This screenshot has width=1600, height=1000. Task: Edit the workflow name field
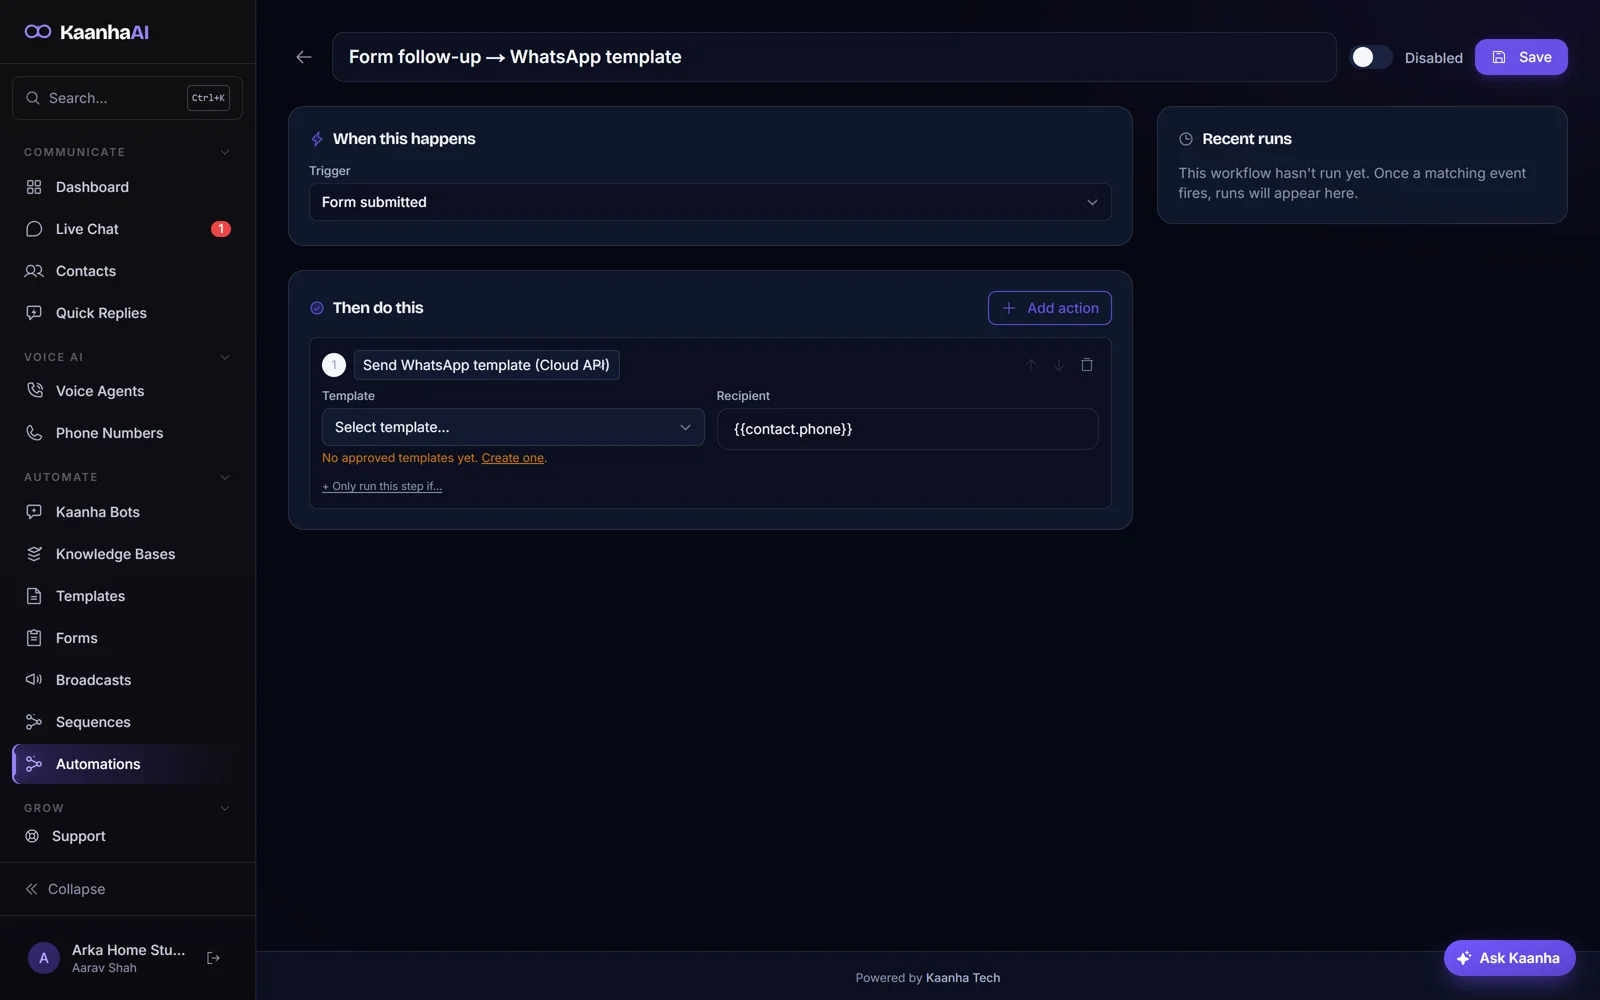point(834,57)
